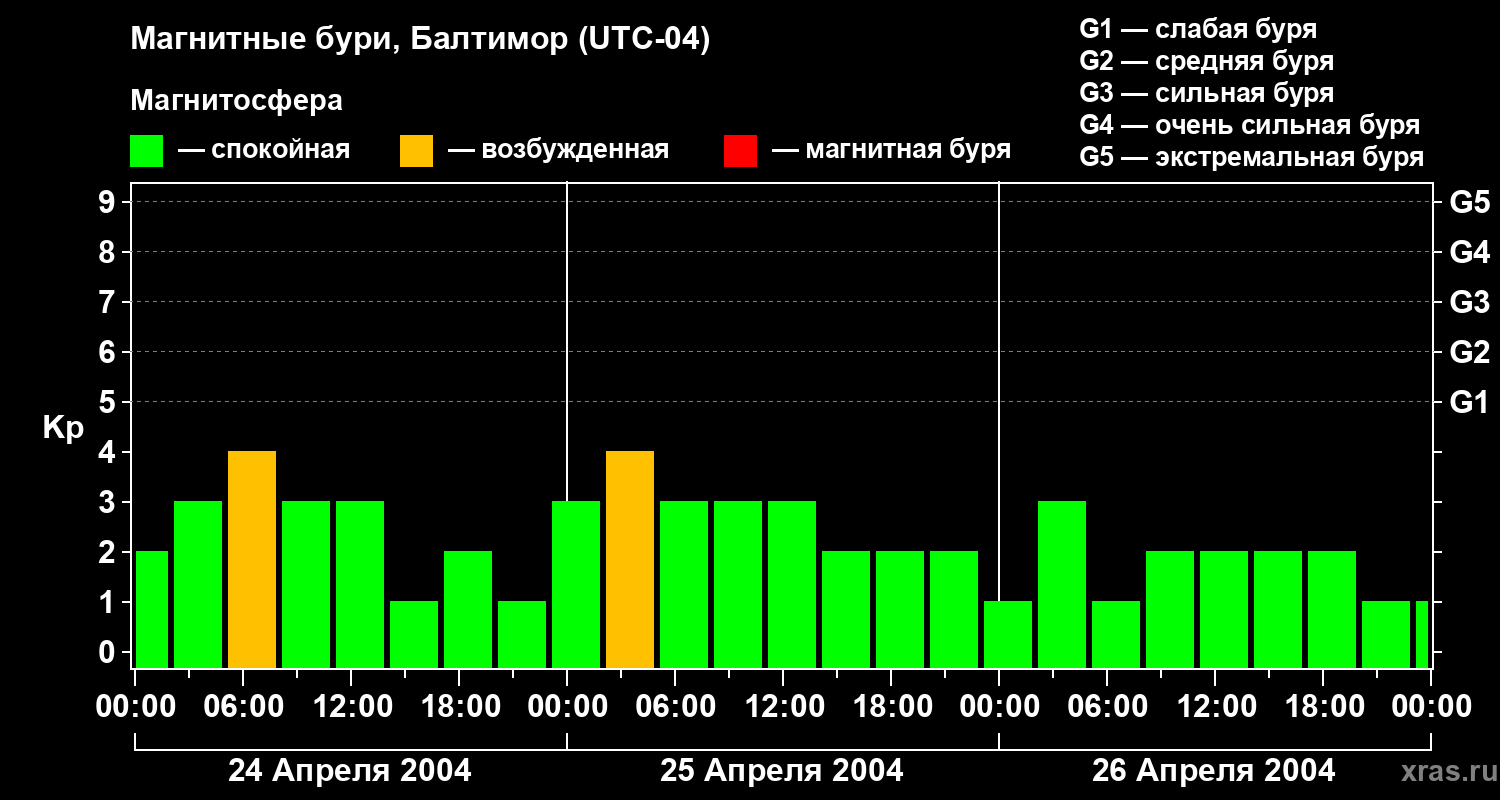1500x800 pixels.
Task: Select the 'G3 — сильная буря' legend line
Action: (1206, 93)
